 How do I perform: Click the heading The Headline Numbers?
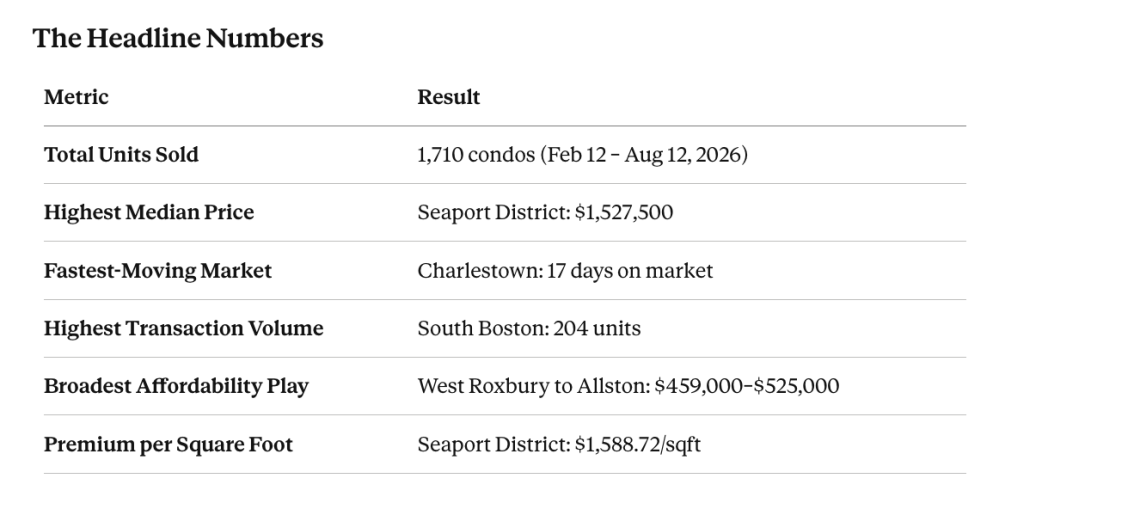pyautogui.click(x=178, y=38)
